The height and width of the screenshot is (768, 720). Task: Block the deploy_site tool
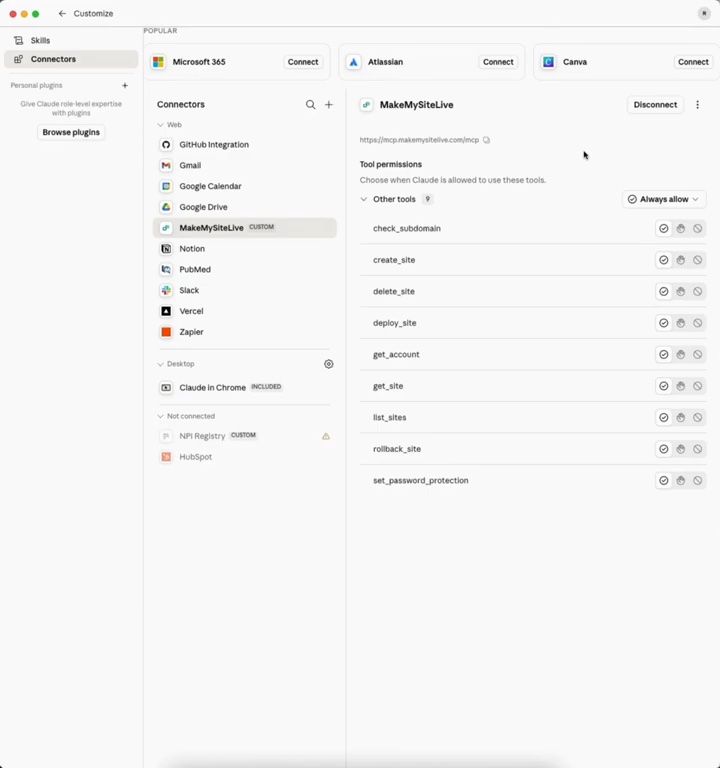click(697, 323)
